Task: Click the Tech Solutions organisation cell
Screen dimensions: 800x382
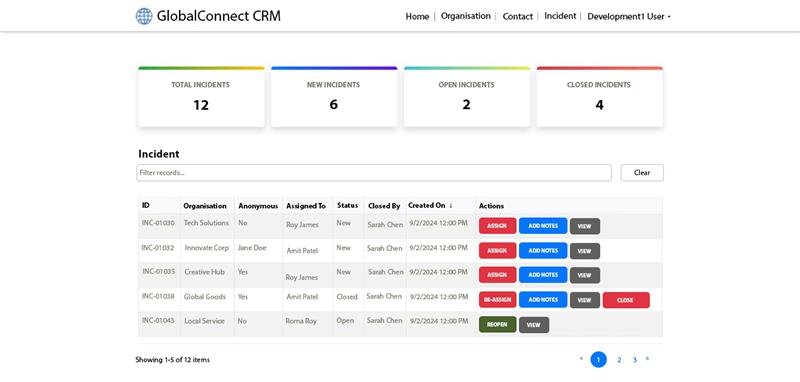Action: point(206,223)
